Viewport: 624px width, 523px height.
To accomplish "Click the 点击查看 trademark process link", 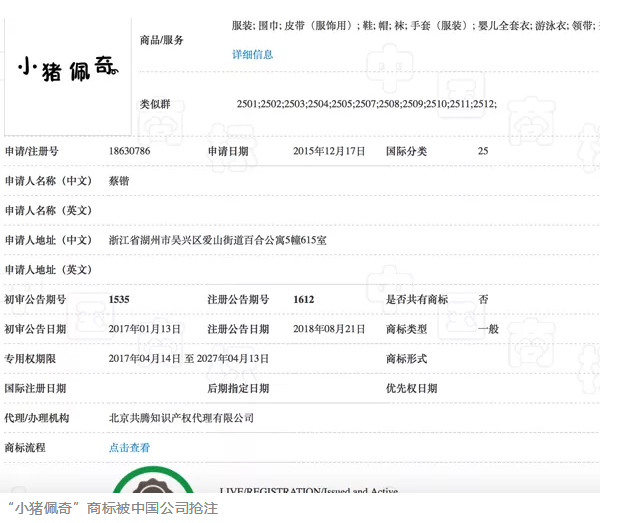I will click(129, 448).
